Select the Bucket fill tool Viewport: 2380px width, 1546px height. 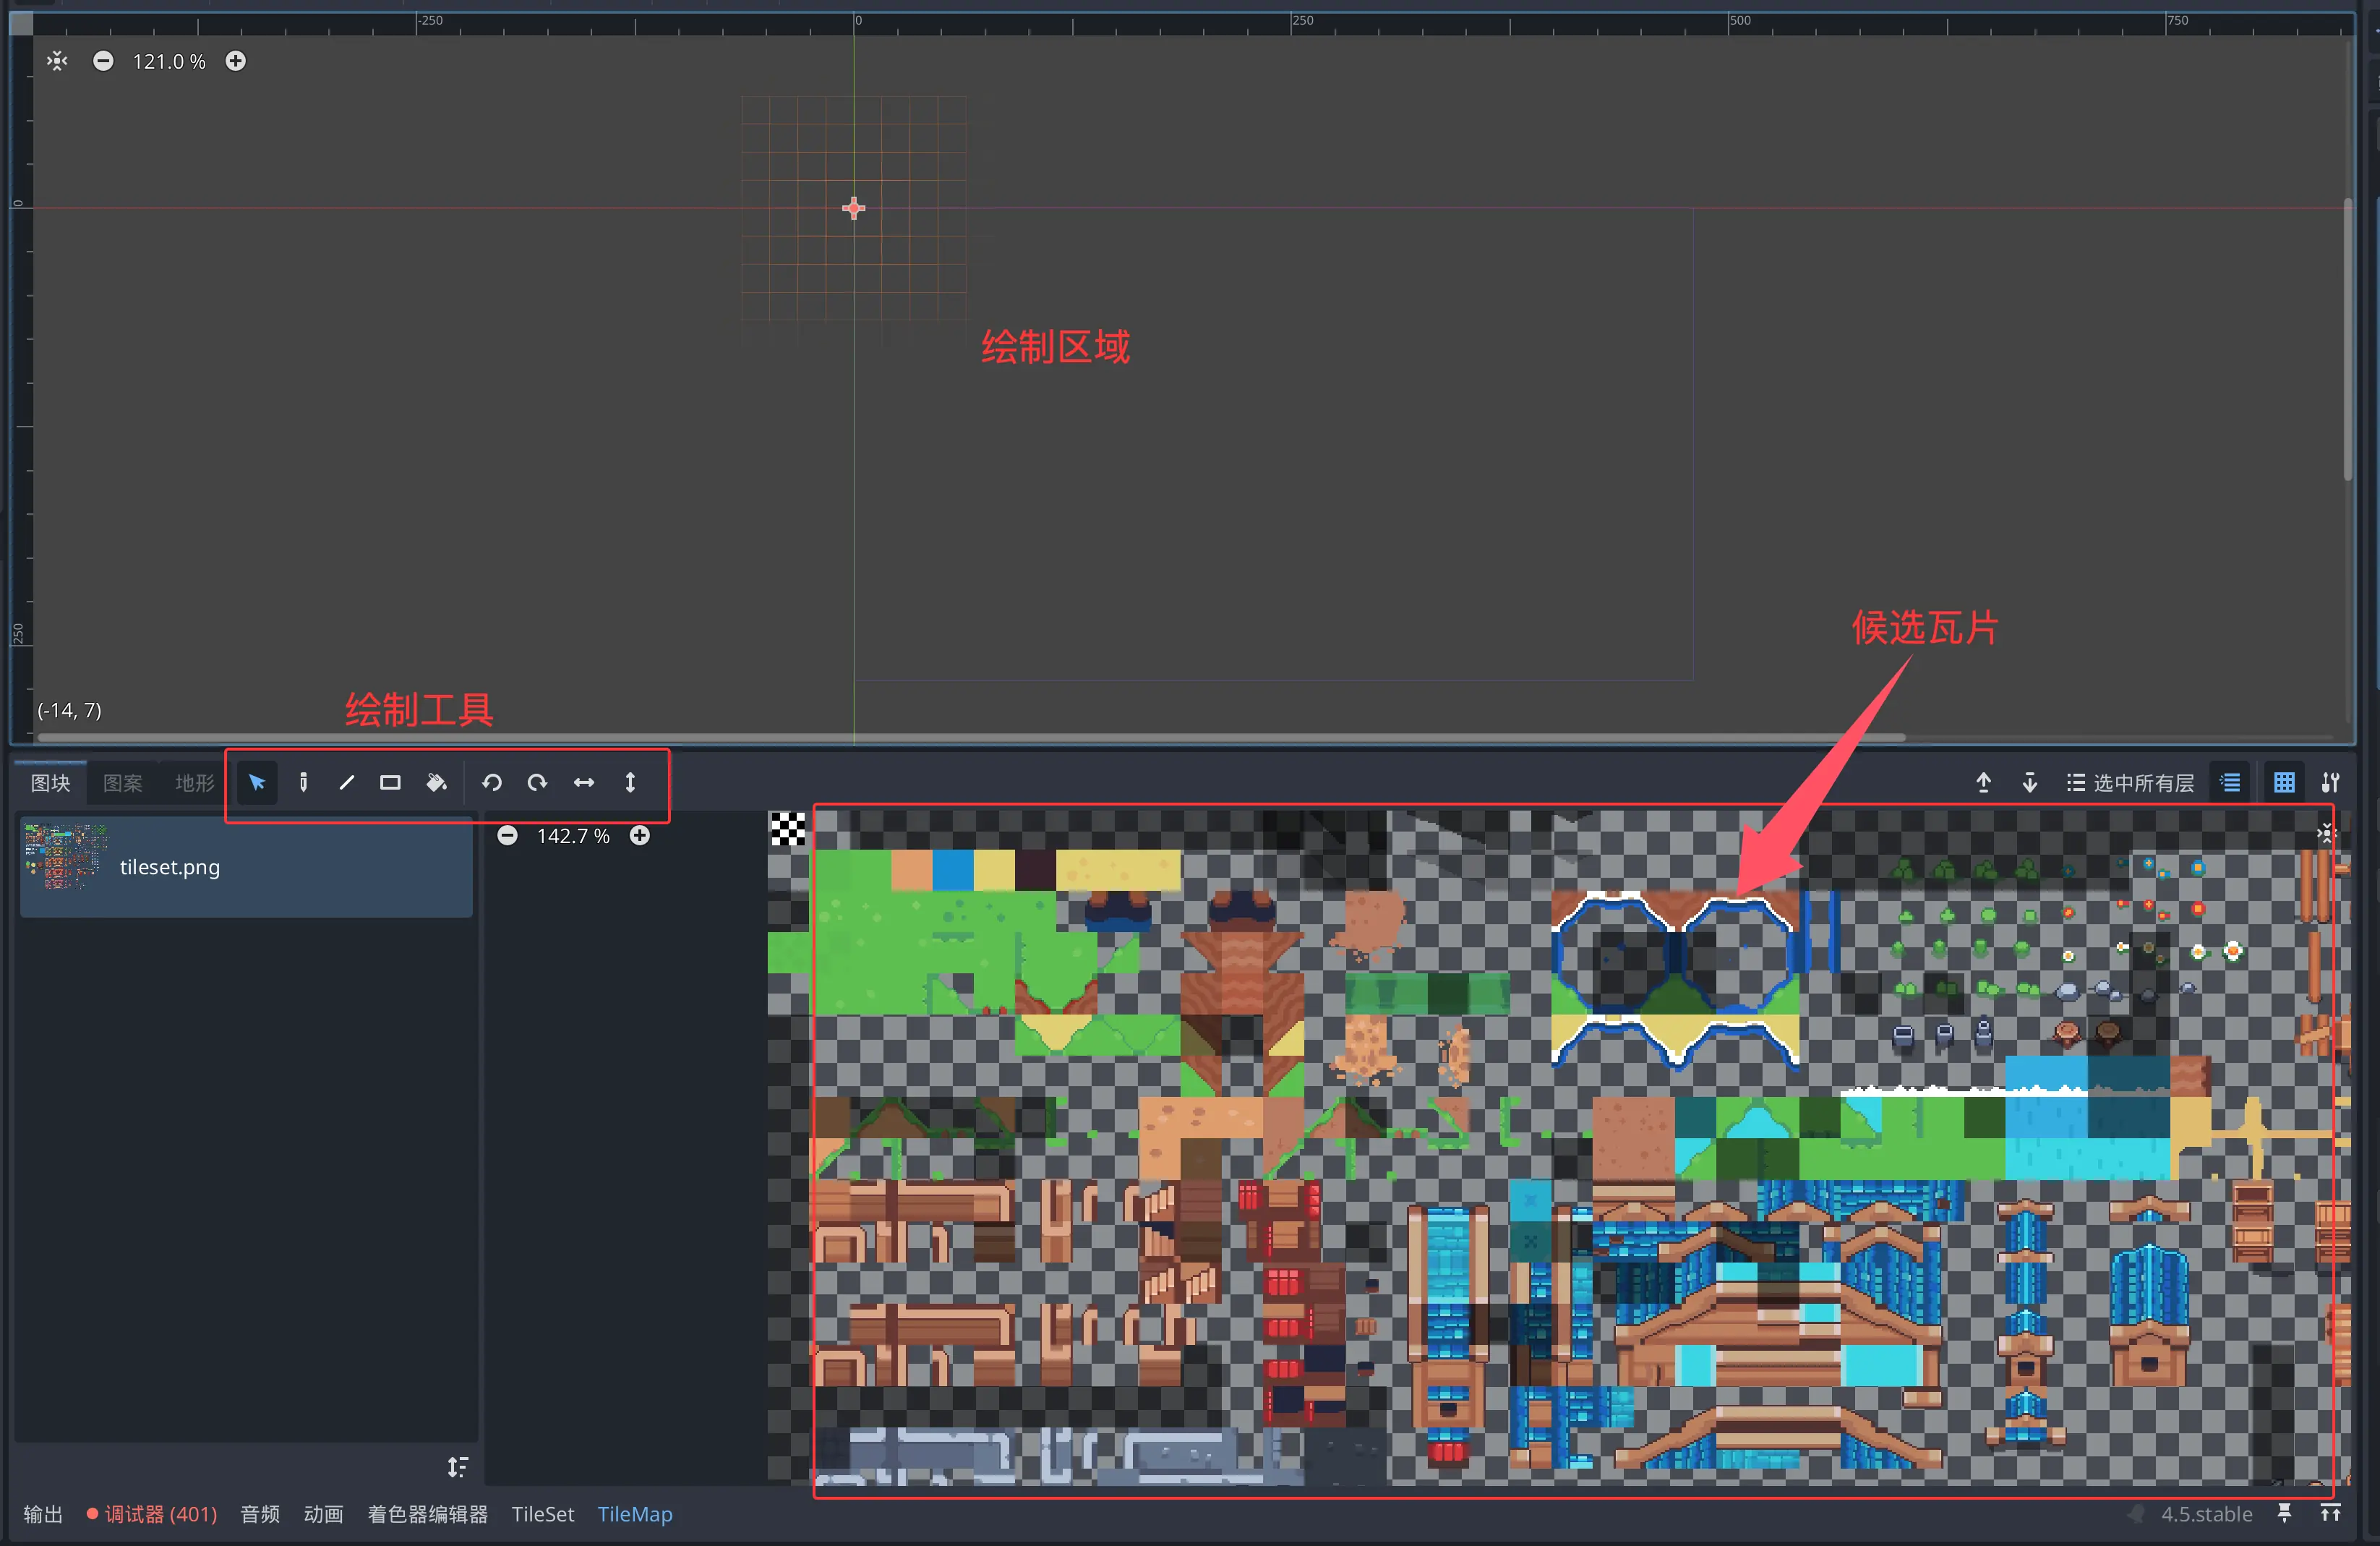pyautogui.click(x=436, y=783)
